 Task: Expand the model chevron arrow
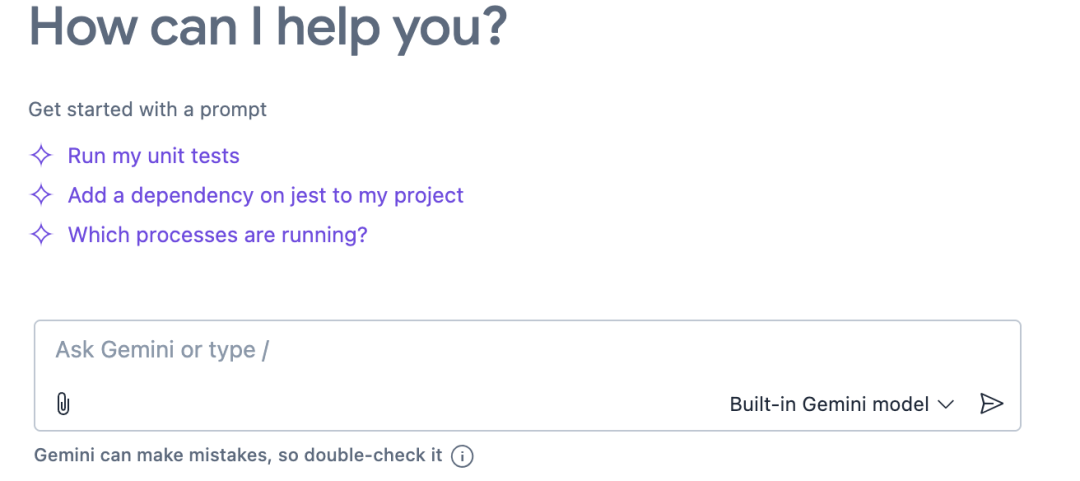tap(946, 405)
